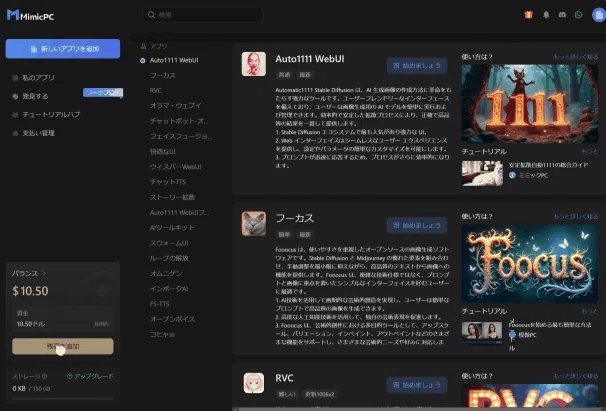The image size is (606, 411).
Task: Click 始めましょう for RVC
Action: [417, 385]
